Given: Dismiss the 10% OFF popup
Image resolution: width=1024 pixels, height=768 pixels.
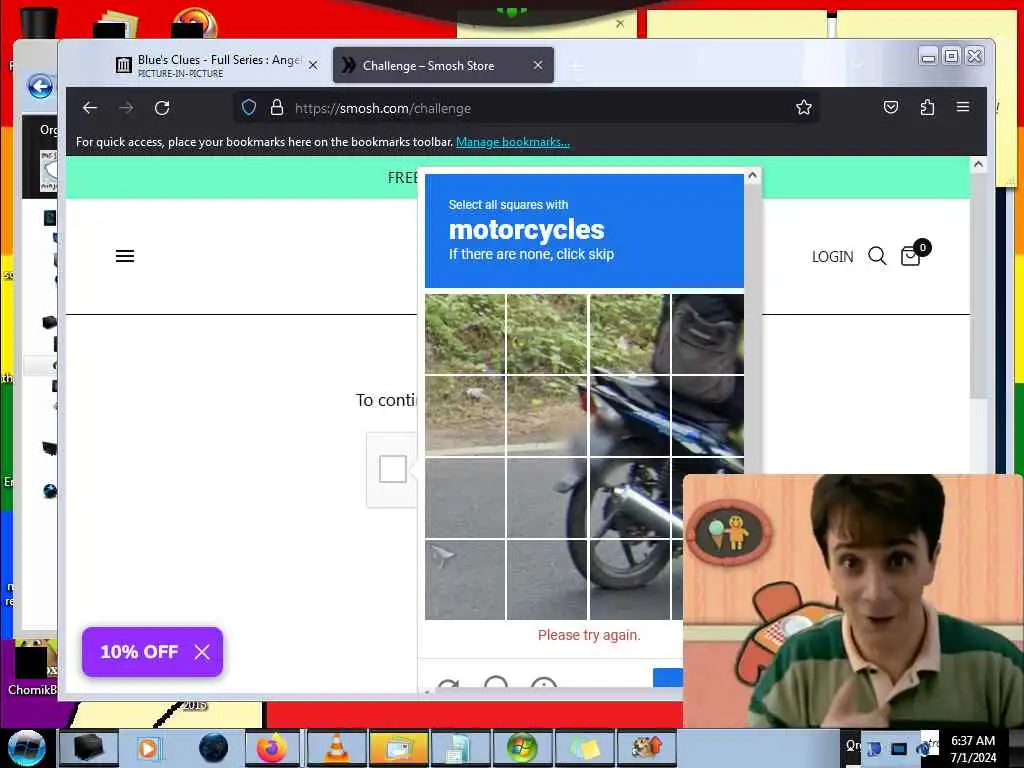Looking at the screenshot, I should pos(202,652).
